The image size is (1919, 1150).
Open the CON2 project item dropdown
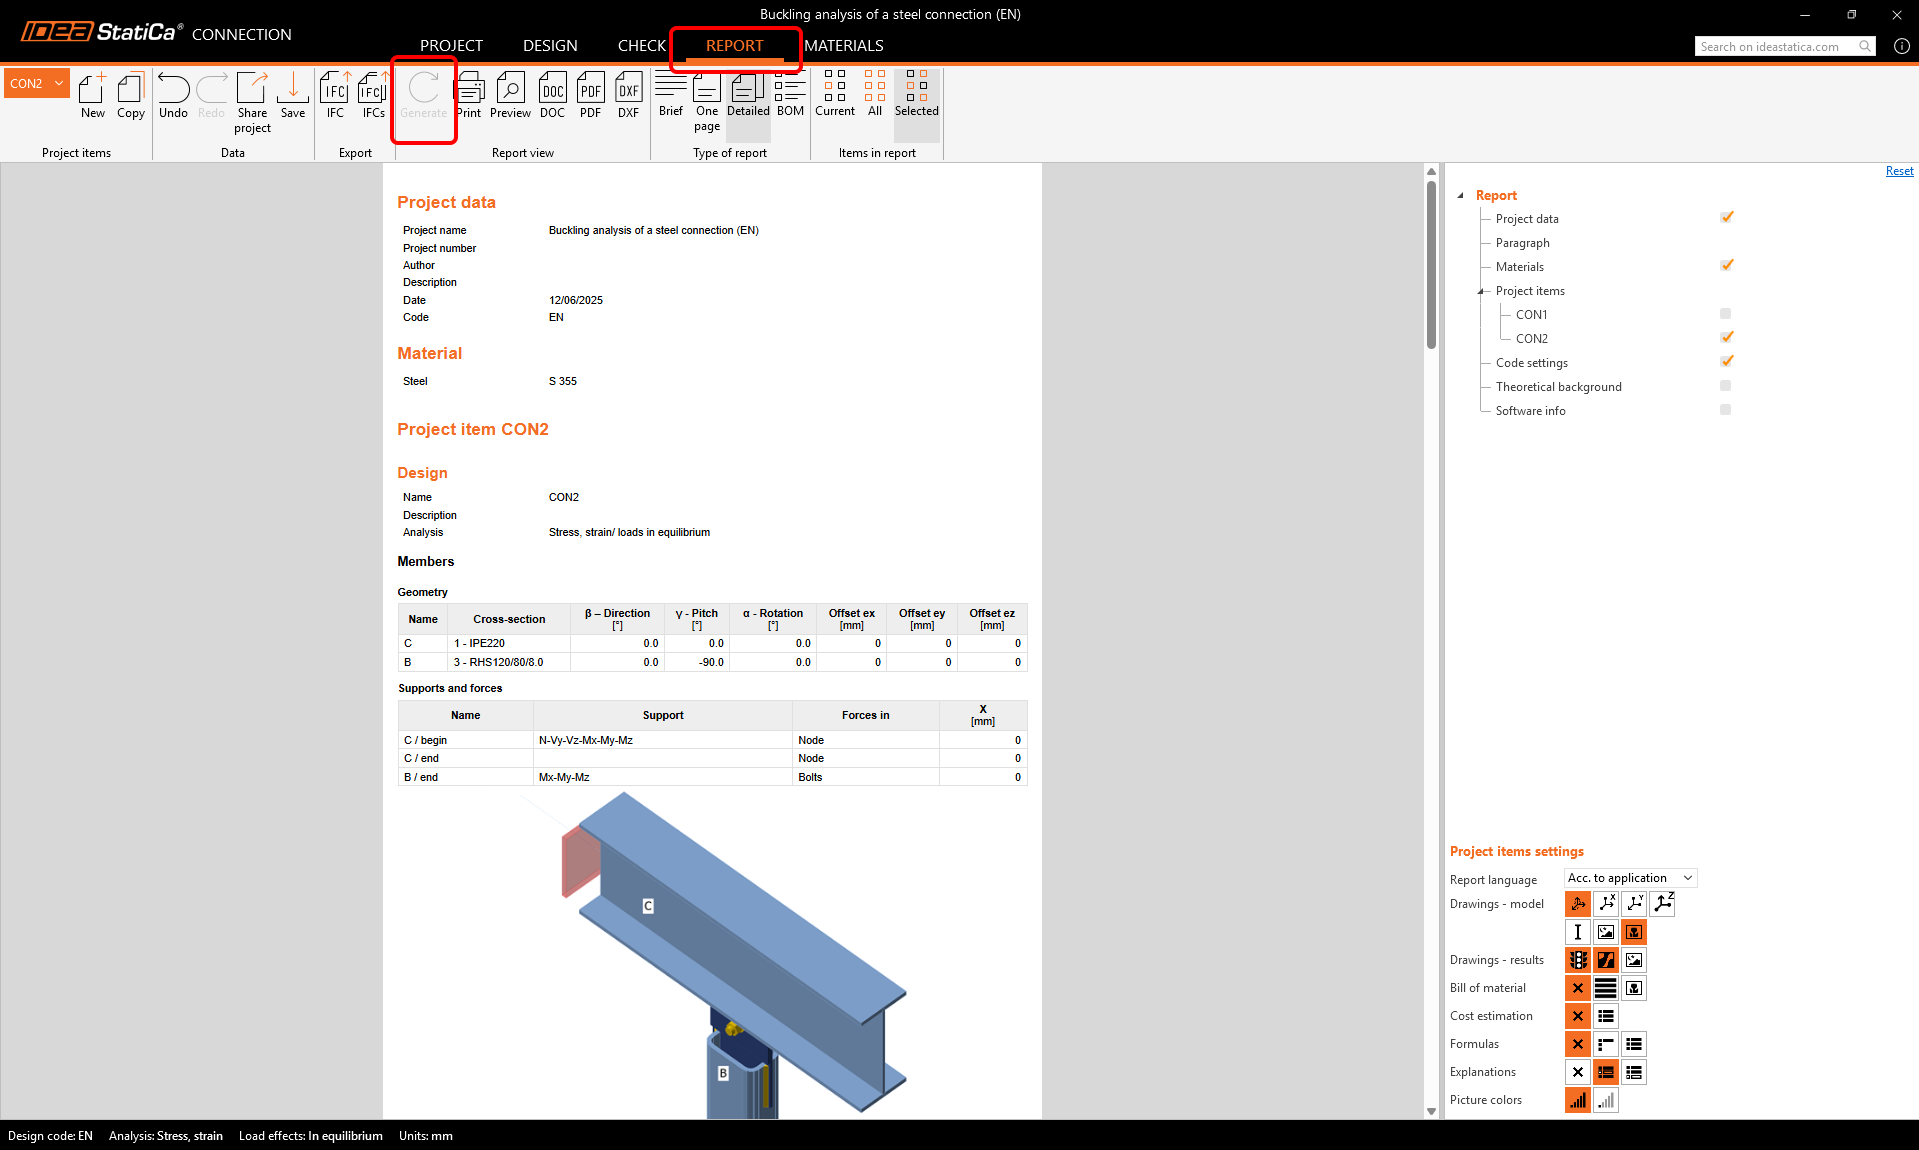coord(37,83)
